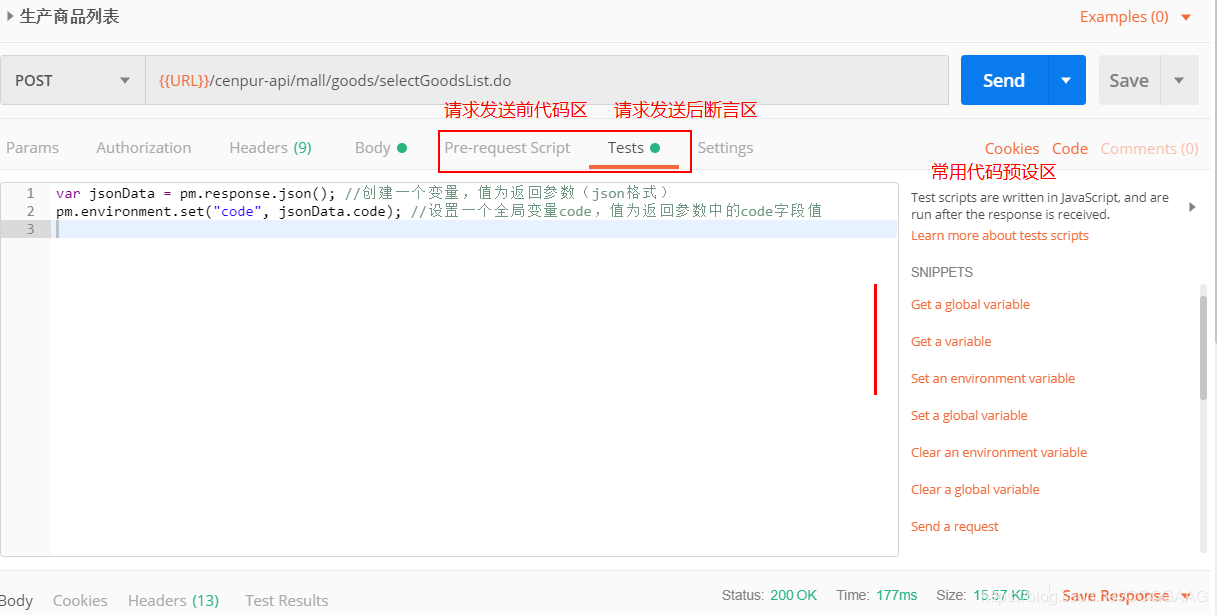Screen dimensions: 1217x615
Task: Open the response Body tab
Action: (x=17, y=601)
